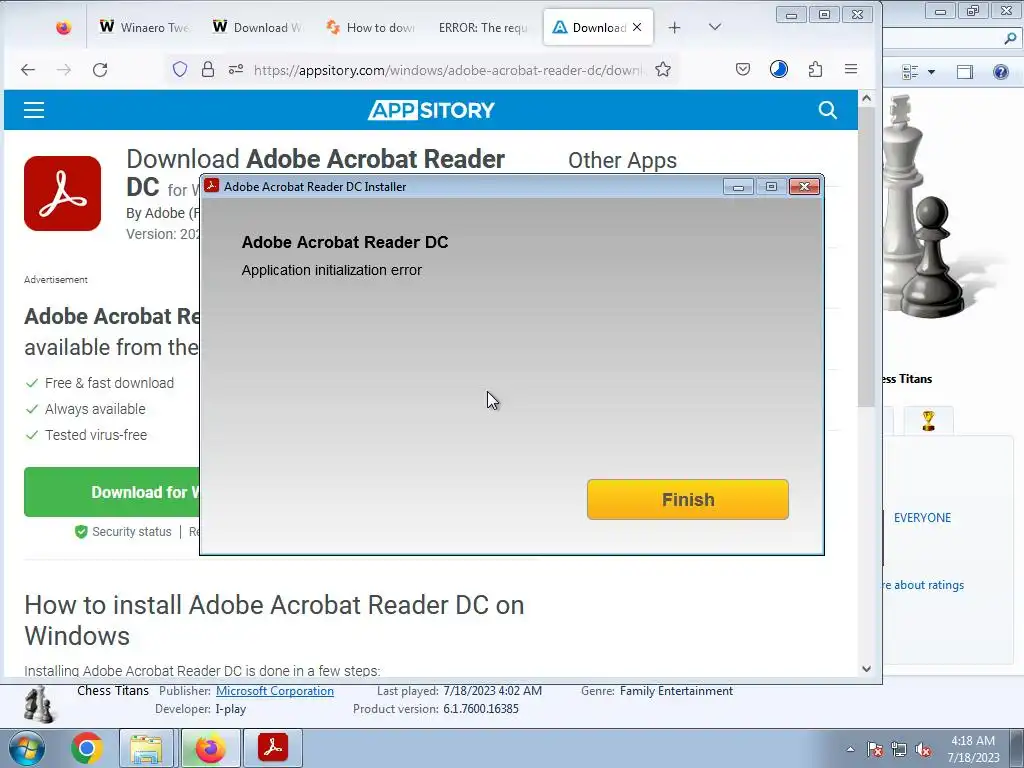Click the Adobe Reader installer taskbar button
The image size is (1024, 768).
click(x=273, y=748)
